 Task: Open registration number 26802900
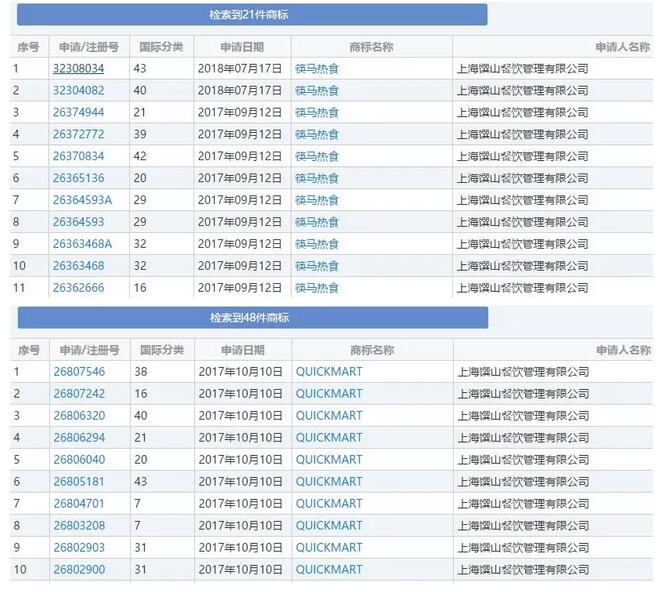pos(79,569)
